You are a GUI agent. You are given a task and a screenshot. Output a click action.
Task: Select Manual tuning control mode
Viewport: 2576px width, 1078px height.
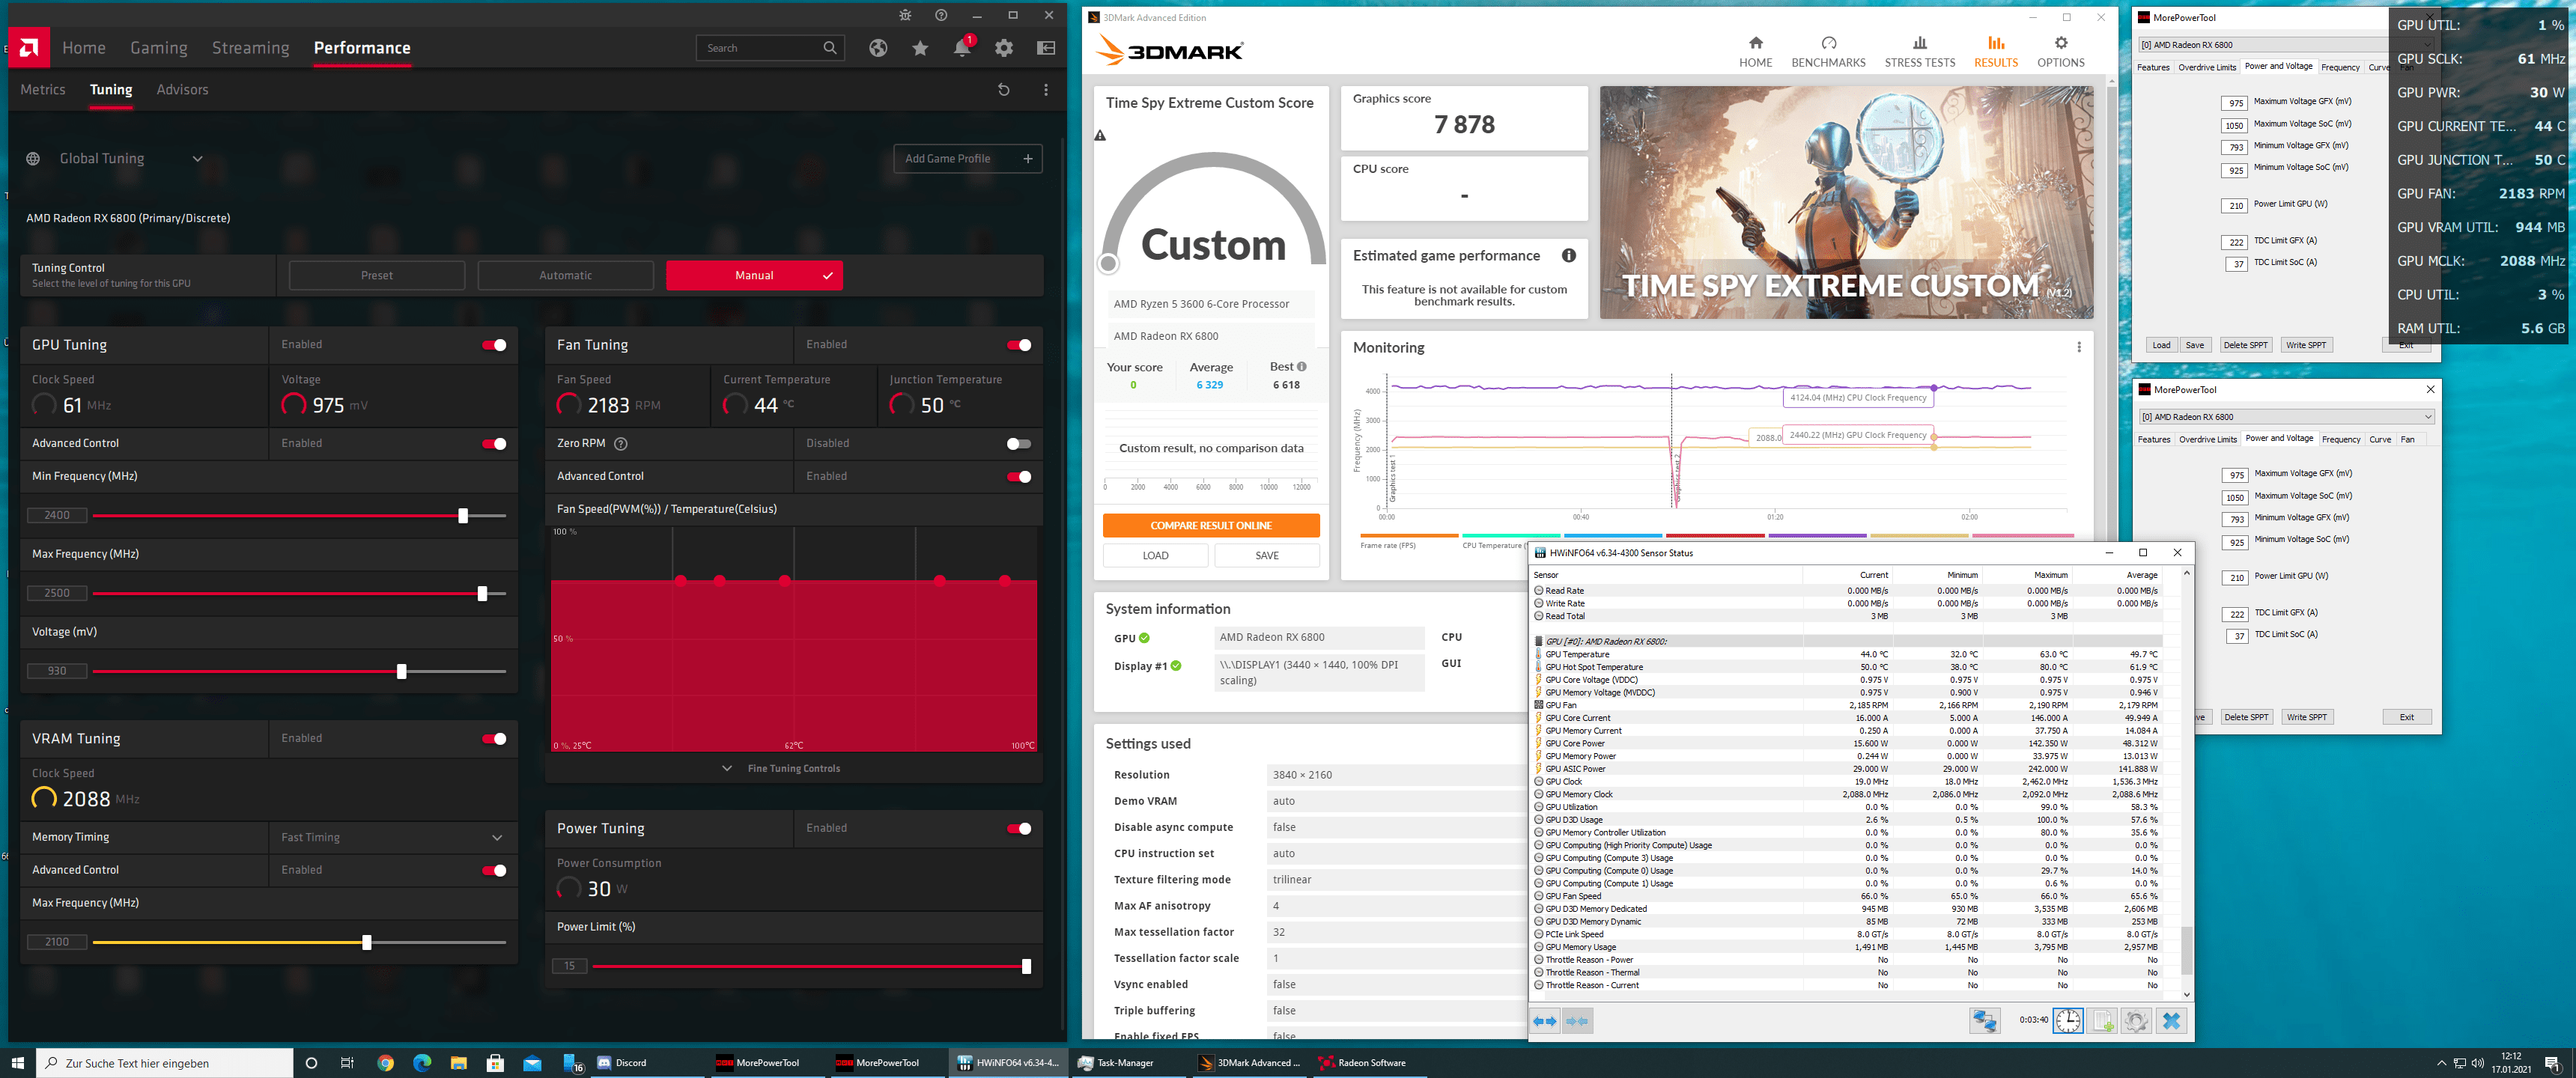point(754,276)
